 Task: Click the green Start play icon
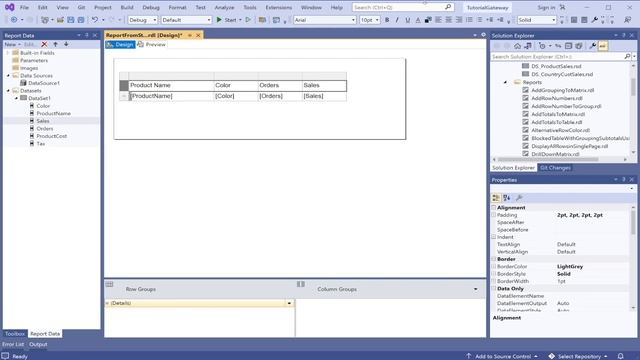point(219,20)
